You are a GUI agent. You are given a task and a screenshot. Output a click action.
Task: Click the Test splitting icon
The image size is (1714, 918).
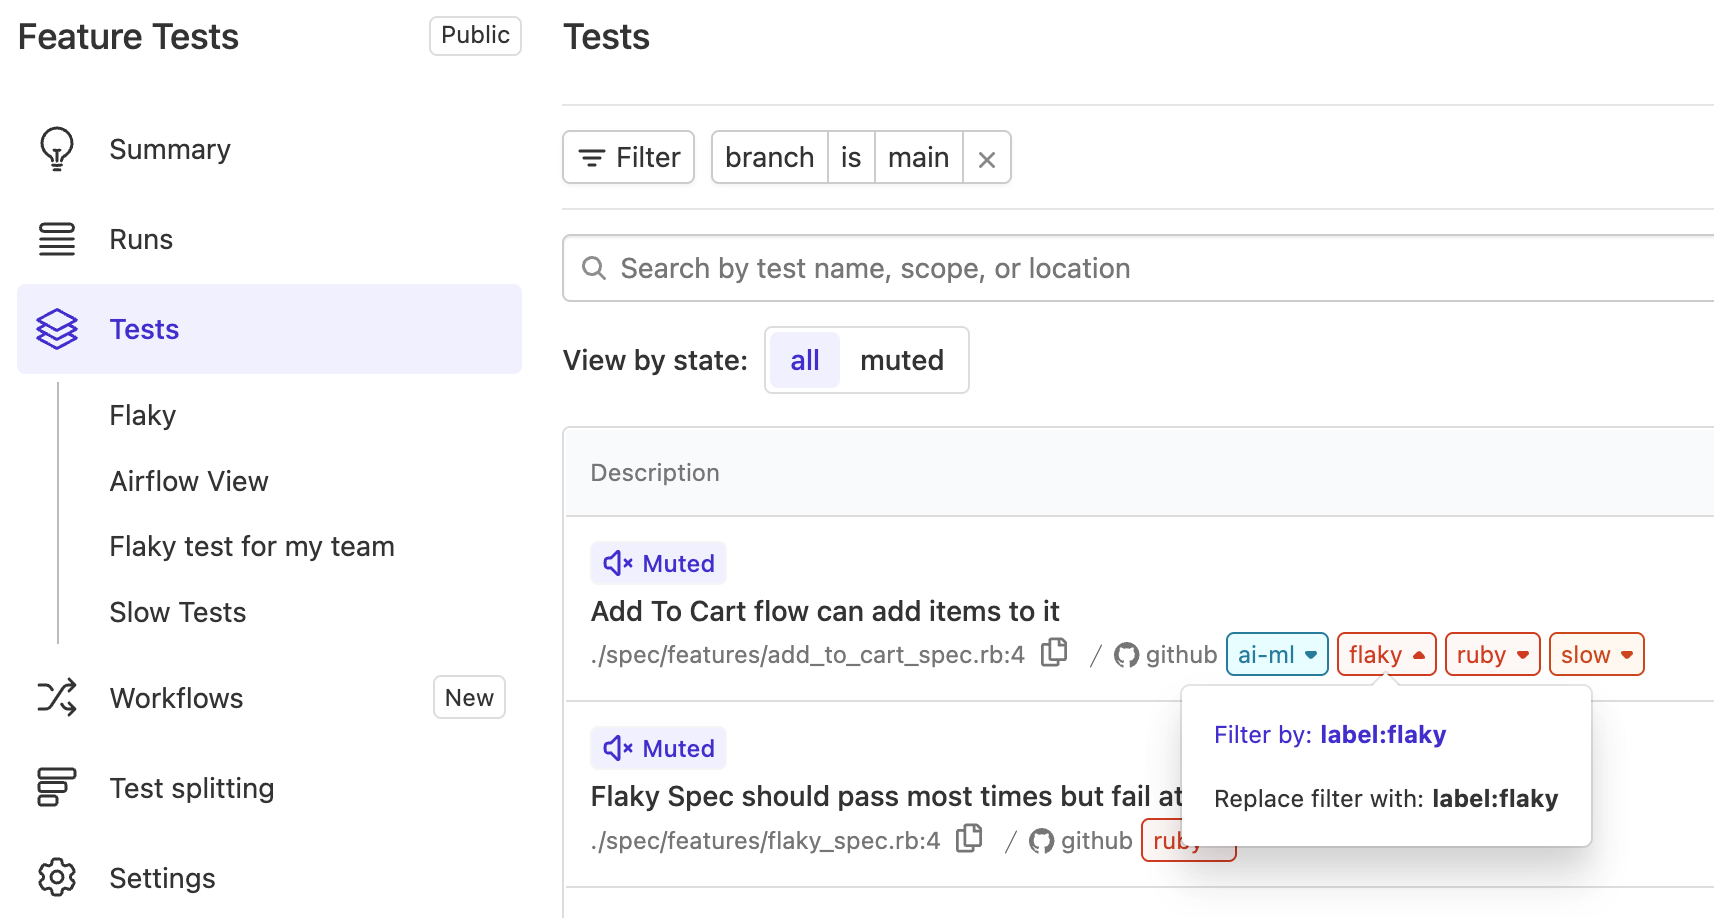coord(57,788)
